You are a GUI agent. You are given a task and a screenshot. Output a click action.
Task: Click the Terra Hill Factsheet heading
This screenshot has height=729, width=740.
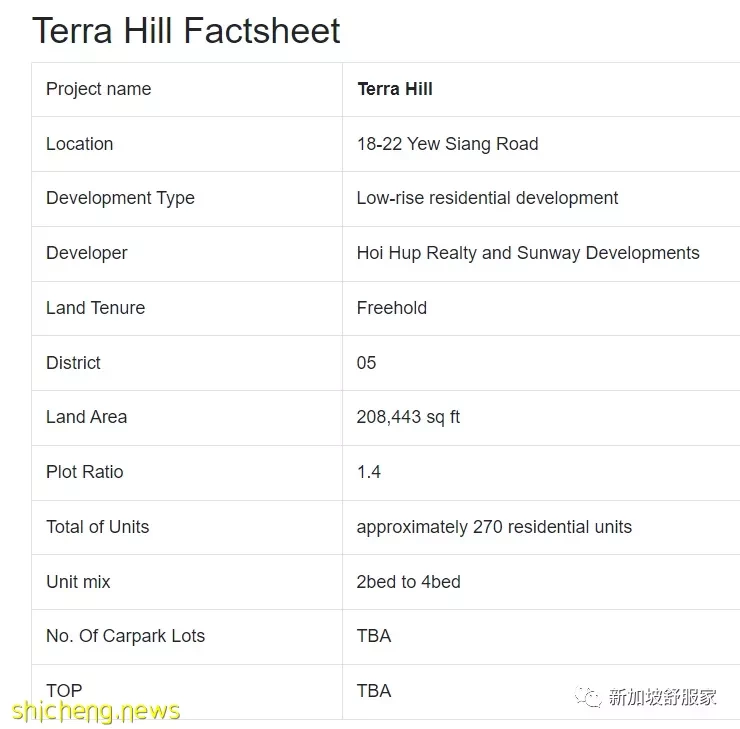(186, 31)
